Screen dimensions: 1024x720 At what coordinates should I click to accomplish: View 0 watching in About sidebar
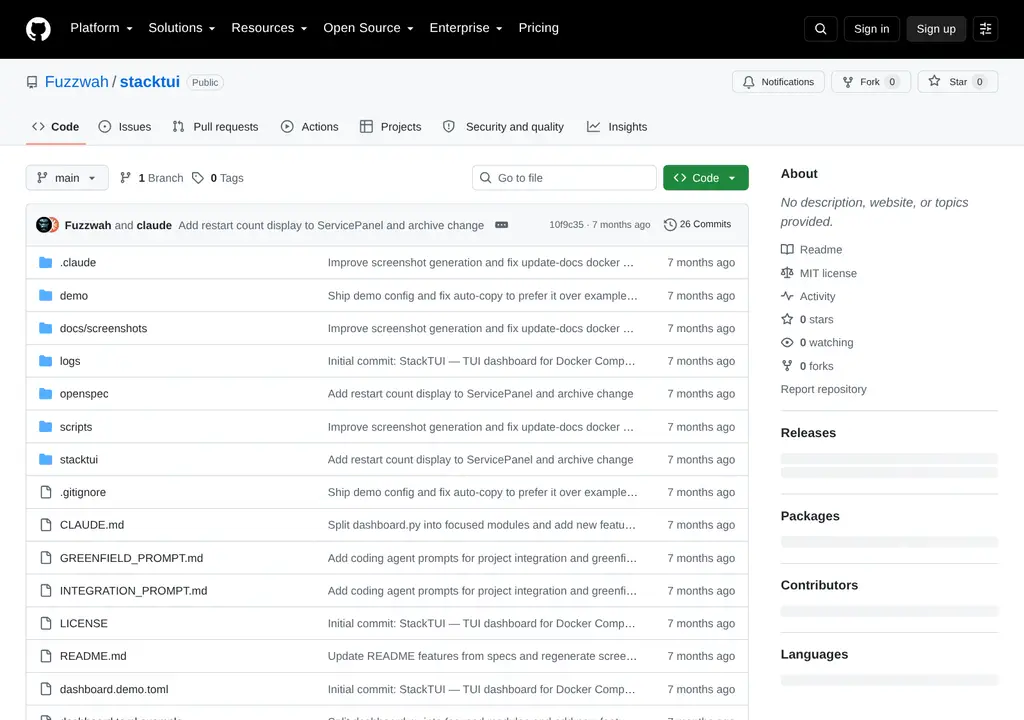[818, 343]
